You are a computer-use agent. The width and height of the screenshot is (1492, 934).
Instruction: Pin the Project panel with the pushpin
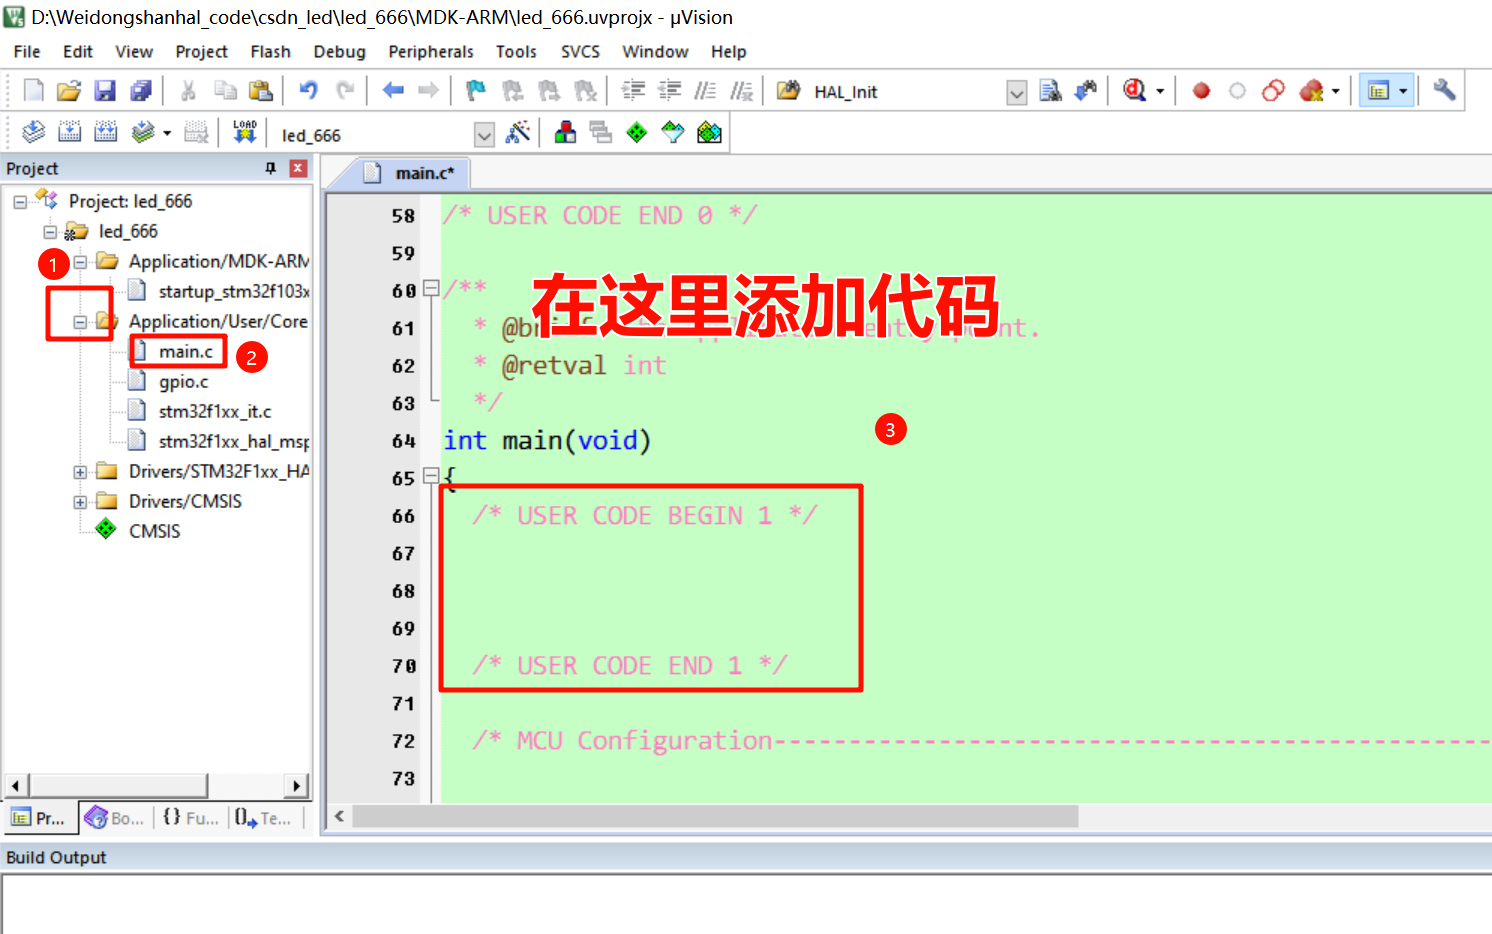pos(270,168)
